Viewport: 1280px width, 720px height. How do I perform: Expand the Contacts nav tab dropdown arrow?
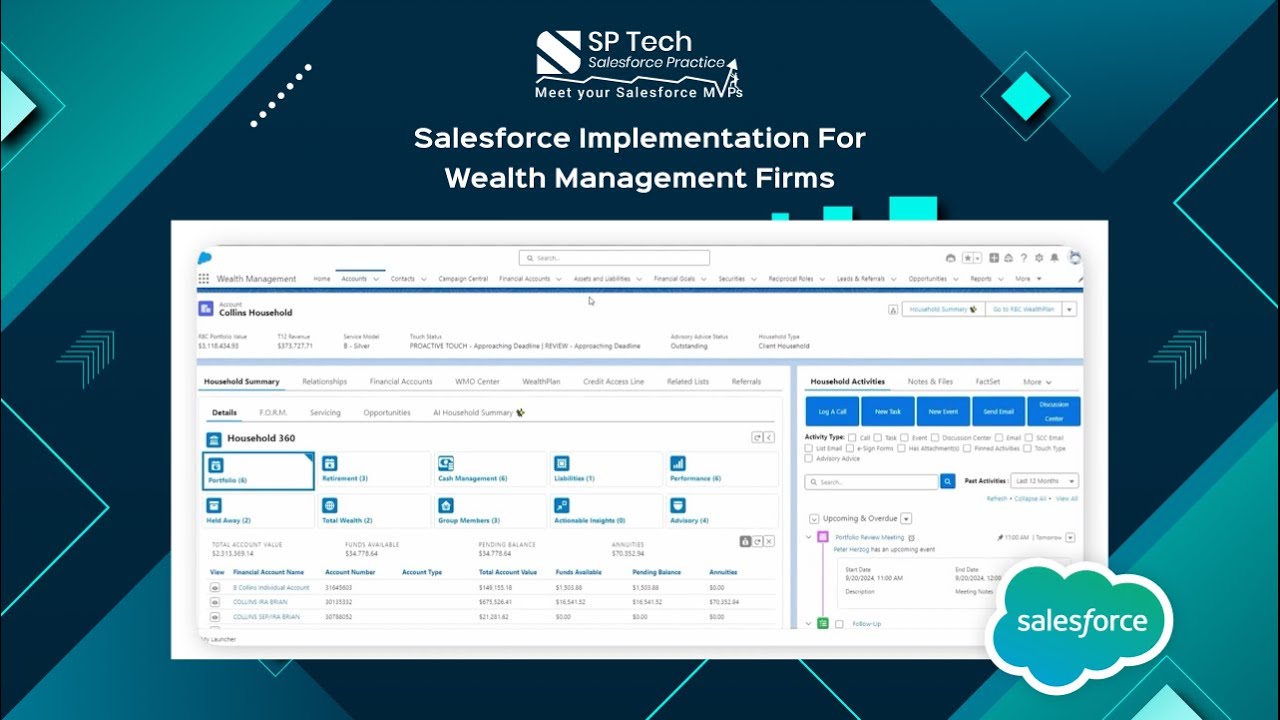pyautogui.click(x=424, y=279)
